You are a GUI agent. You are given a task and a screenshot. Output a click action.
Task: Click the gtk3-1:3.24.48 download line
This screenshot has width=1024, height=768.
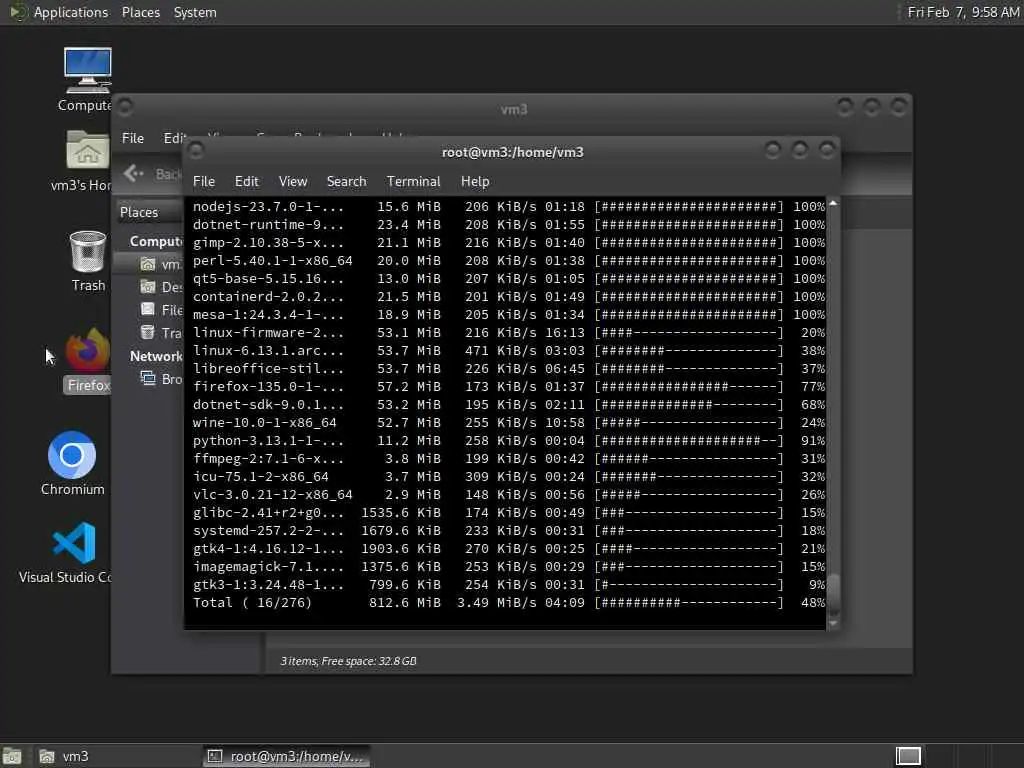[x=509, y=584]
